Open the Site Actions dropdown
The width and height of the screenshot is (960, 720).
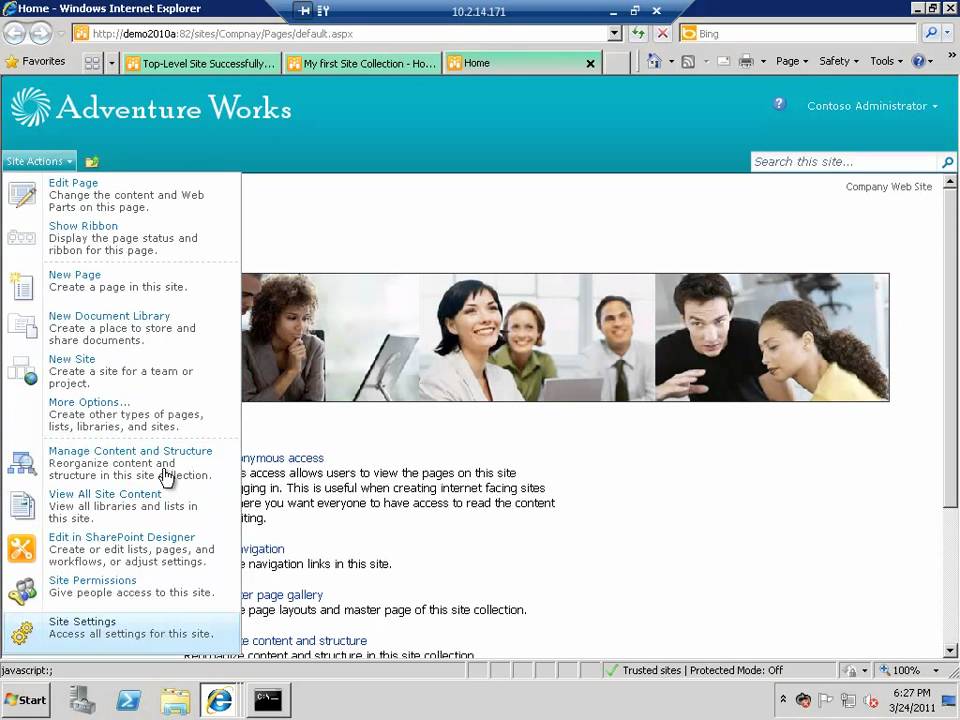click(x=39, y=161)
